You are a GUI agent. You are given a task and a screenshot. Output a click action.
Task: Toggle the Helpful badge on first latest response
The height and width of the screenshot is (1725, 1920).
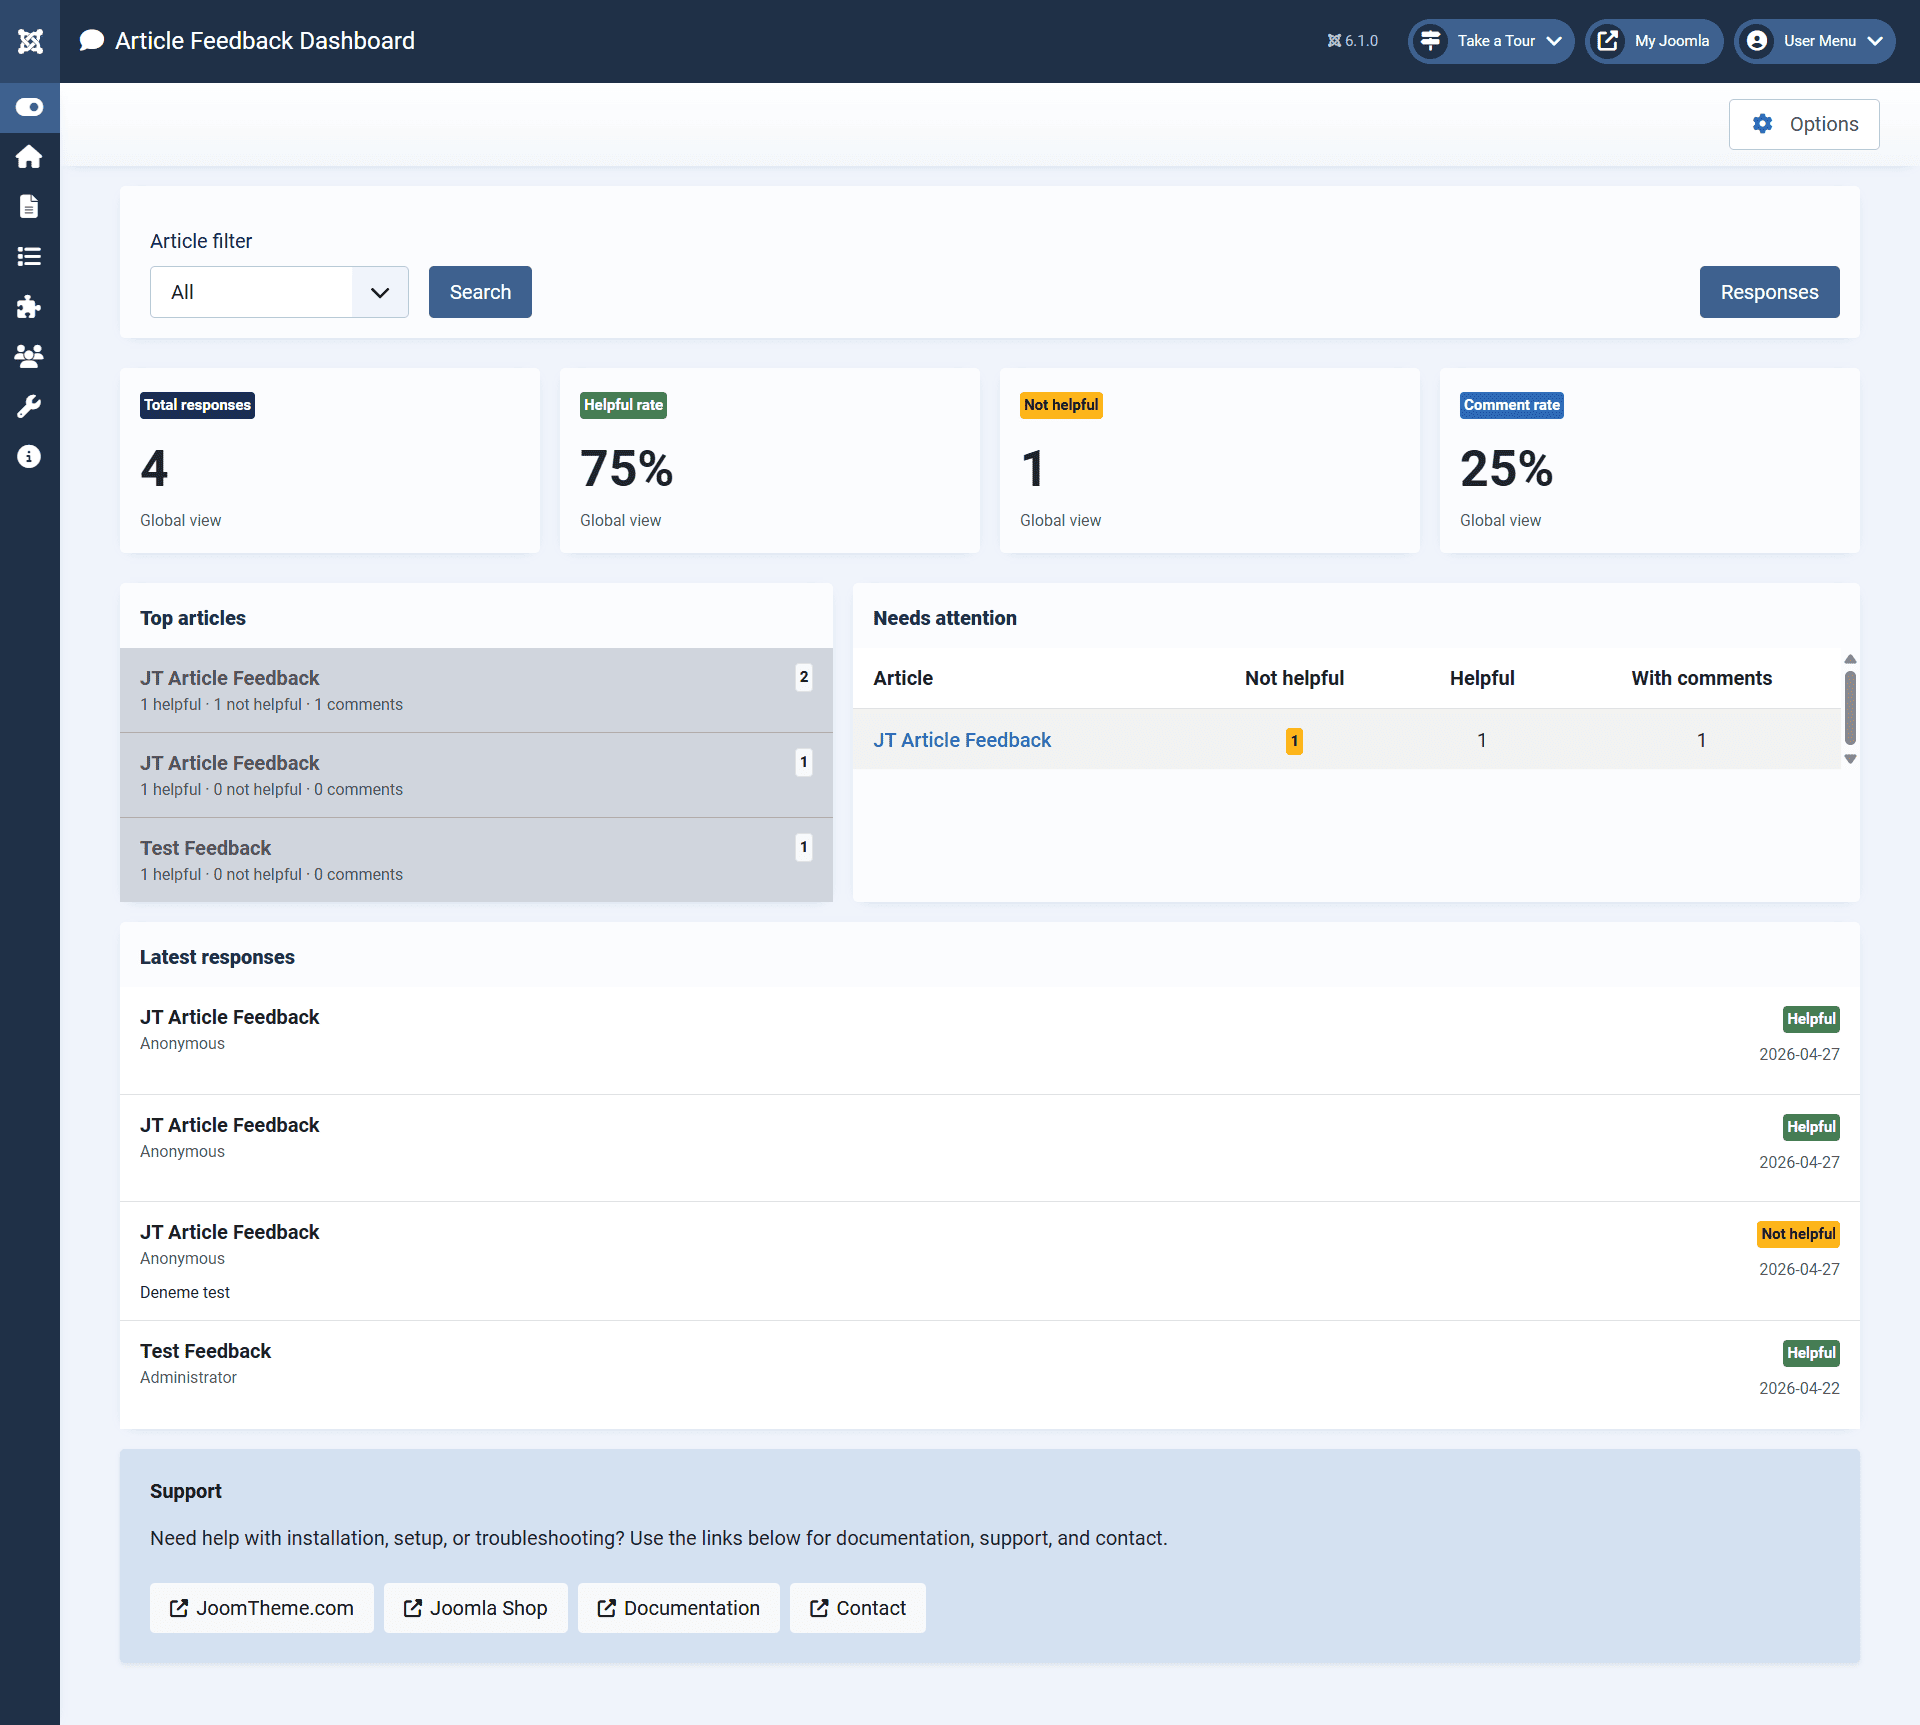1810,1018
